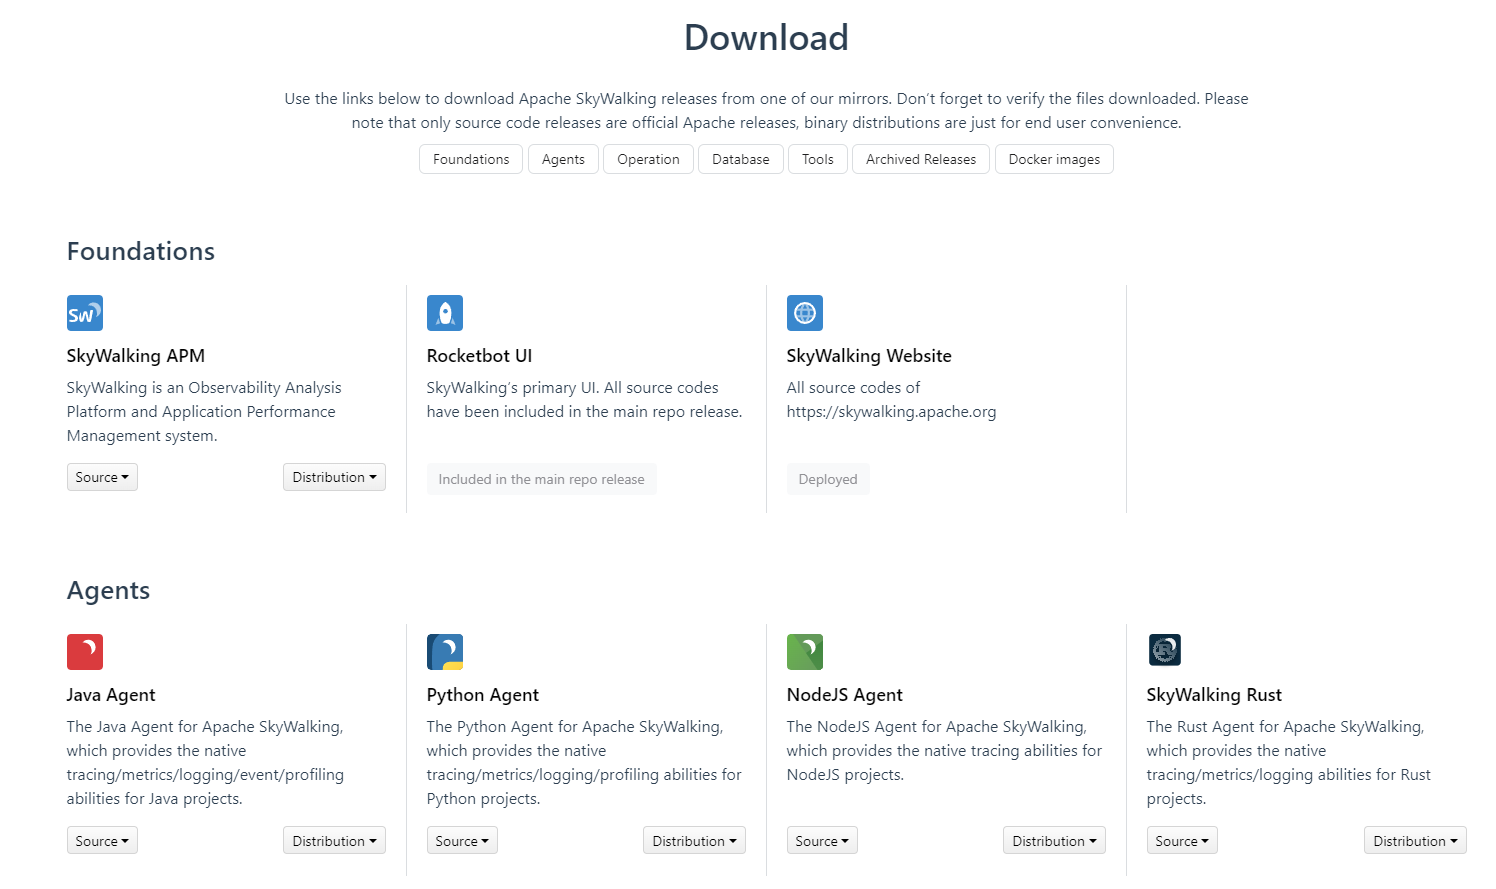
Task: Open SkyWalking Rust Distribution dropdown
Action: [1415, 841]
